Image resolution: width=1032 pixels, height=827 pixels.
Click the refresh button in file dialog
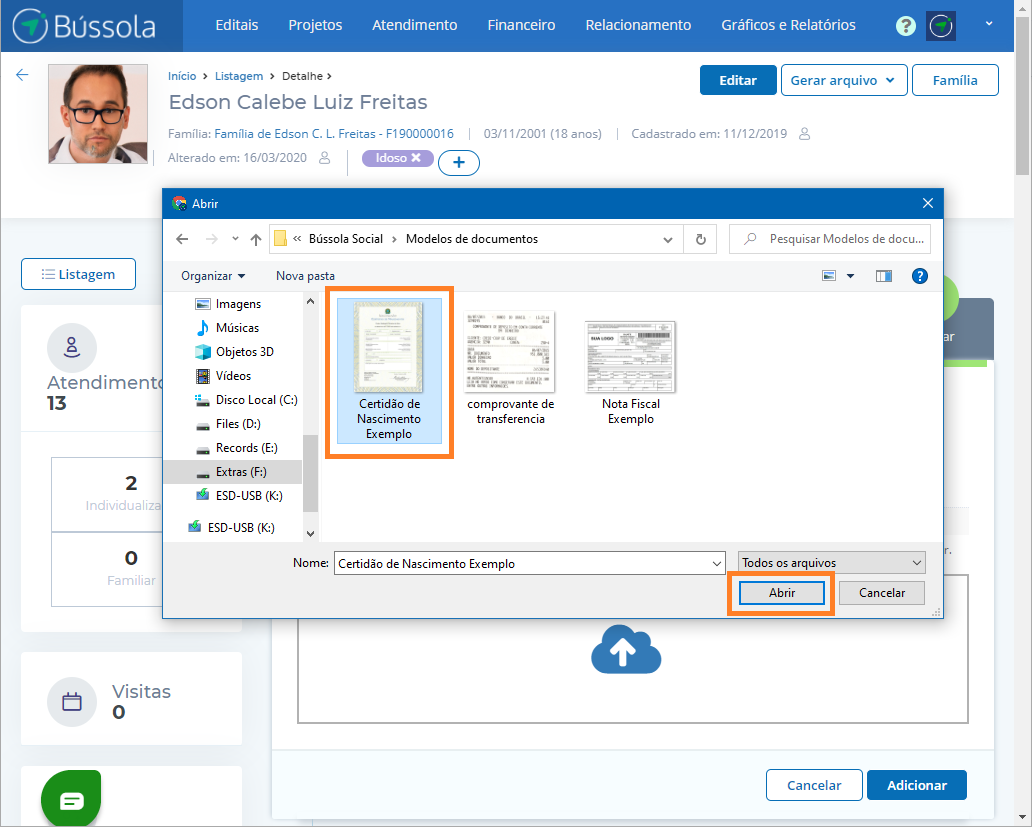(x=700, y=240)
